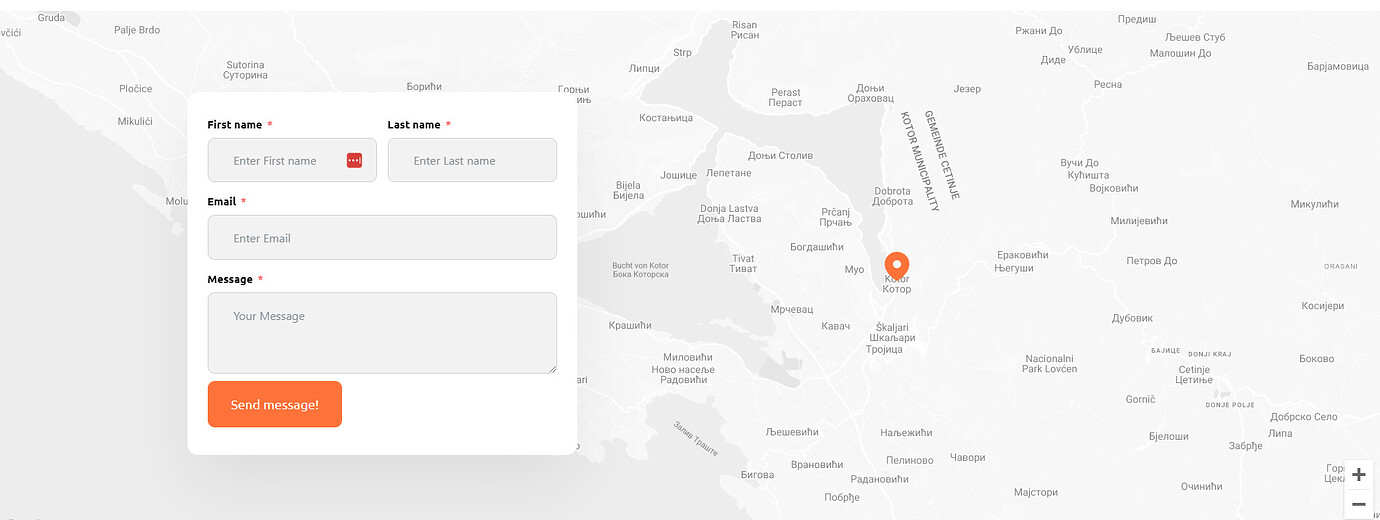
Task: Click into the Enter Email field
Action: (382, 238)
